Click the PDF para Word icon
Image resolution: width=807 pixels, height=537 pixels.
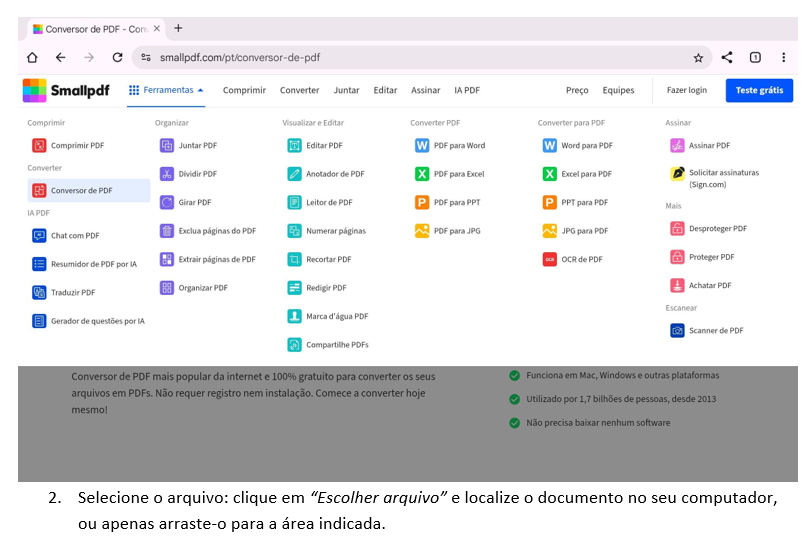[422, 145]
